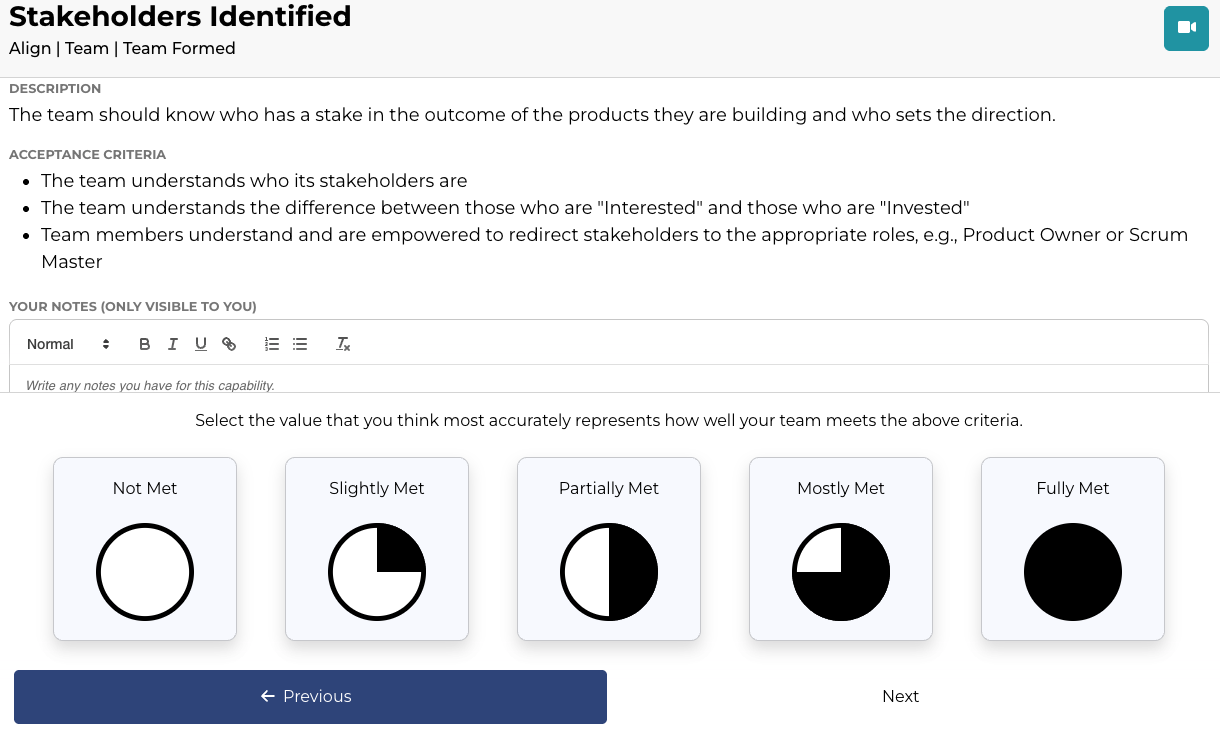
Task: Apply numbered list formatting
Action: click(x=272, y=344)
